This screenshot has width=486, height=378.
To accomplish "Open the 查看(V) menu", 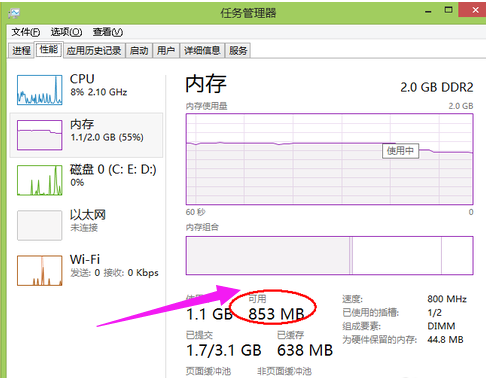I will click(108, 32).
